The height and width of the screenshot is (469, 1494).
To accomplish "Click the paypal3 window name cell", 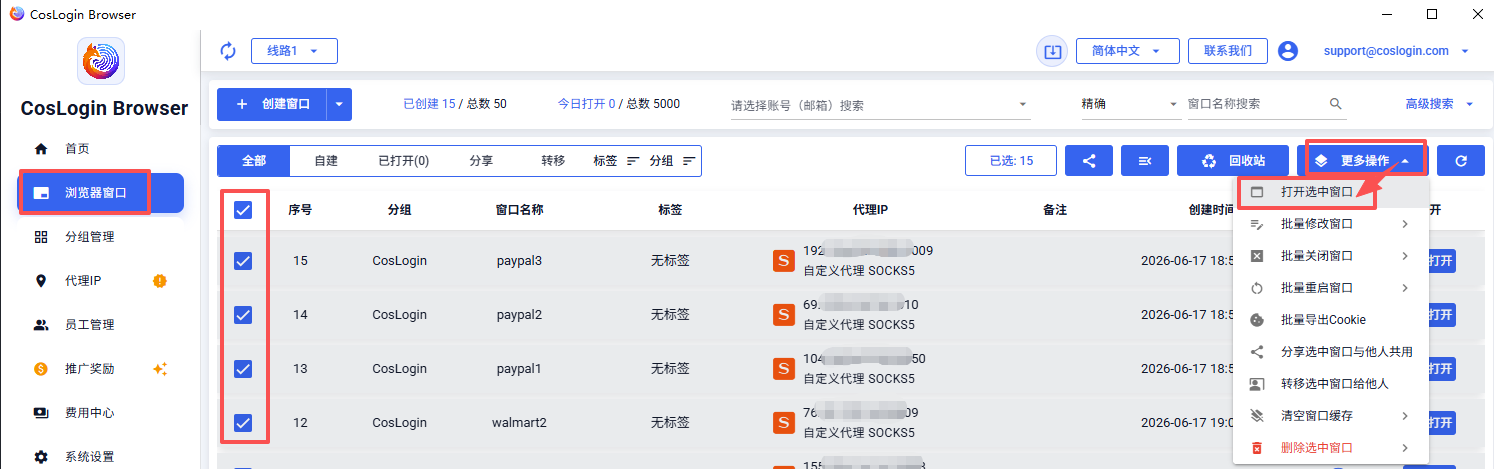I will 519,261.
